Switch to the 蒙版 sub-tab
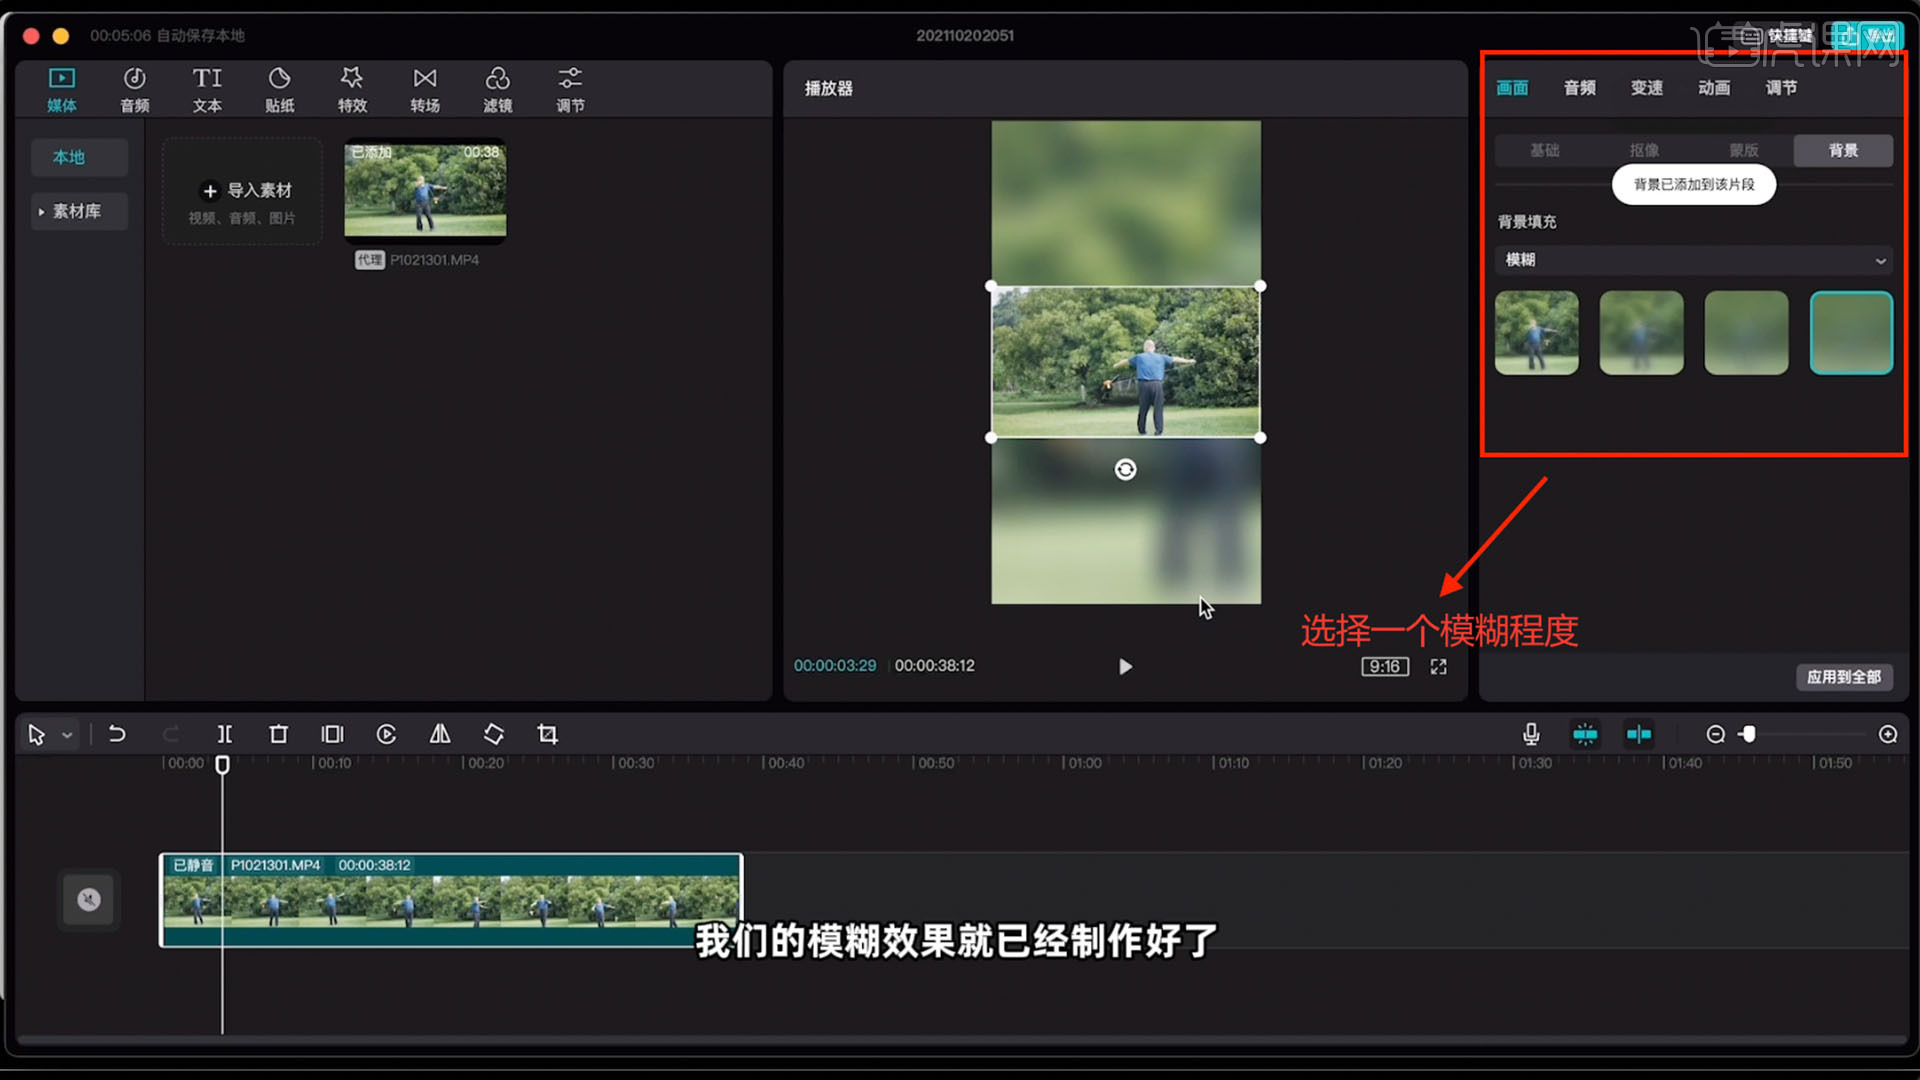Image resolution: width=1920 pixels, height=1080 pixels. pos(1743,150)
